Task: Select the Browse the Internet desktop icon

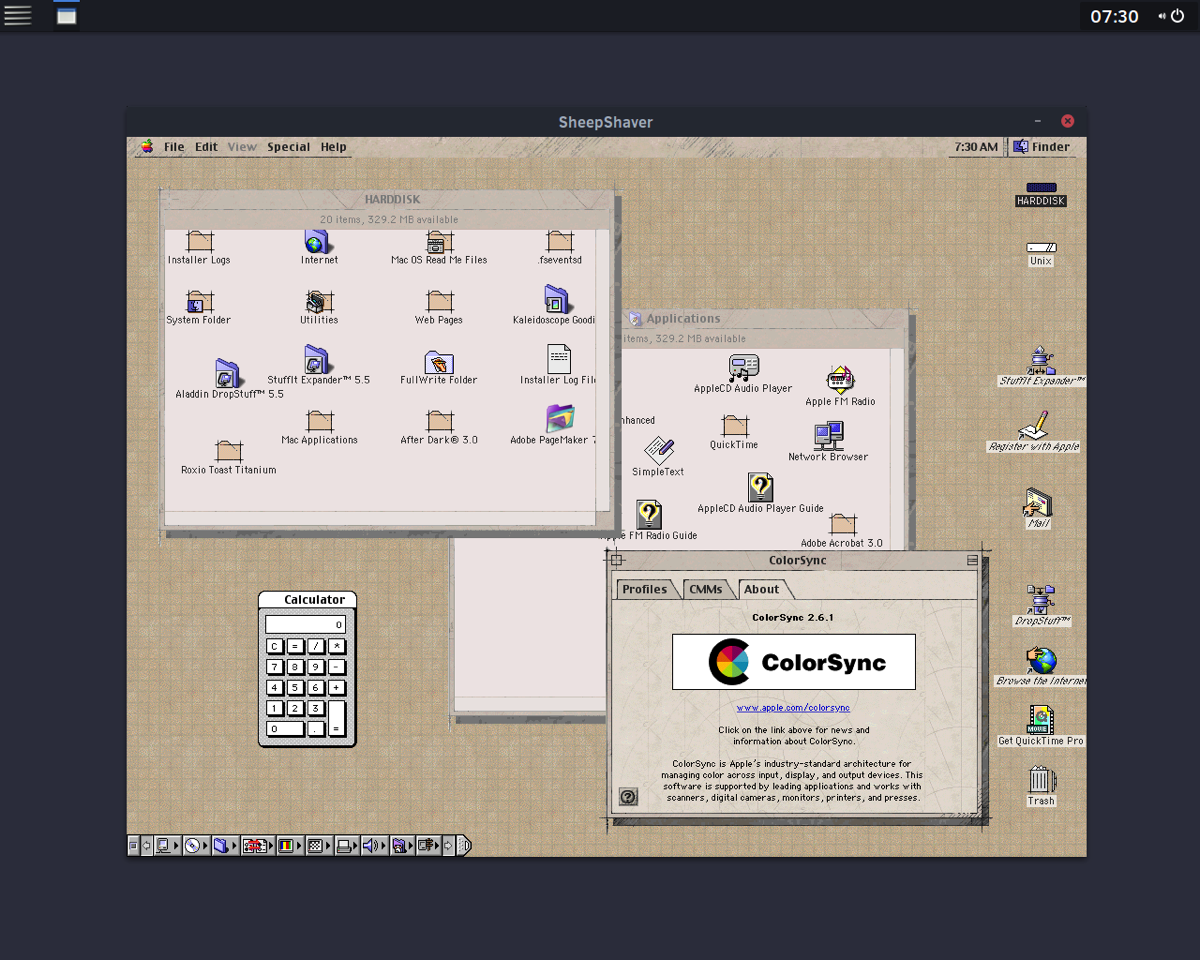Action: (x=1041, y=660)
